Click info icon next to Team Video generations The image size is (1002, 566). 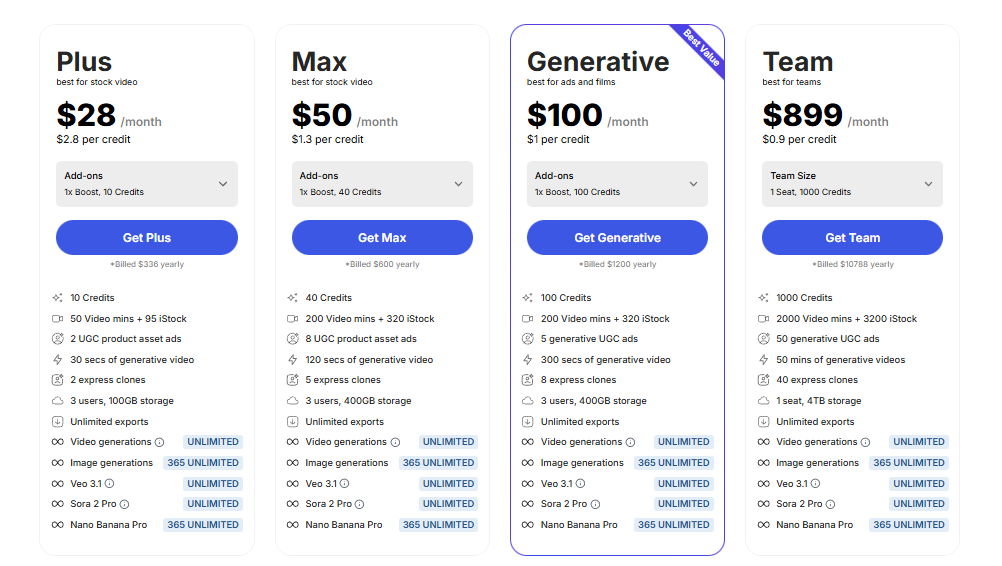(865, 442)
